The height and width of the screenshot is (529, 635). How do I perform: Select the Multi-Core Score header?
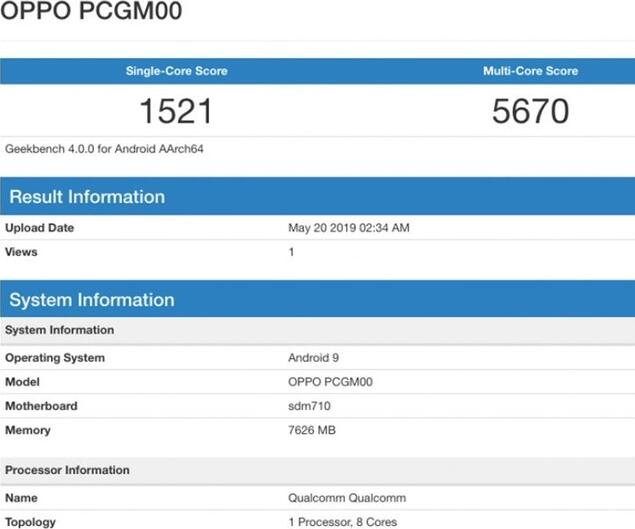click(531, 71)
